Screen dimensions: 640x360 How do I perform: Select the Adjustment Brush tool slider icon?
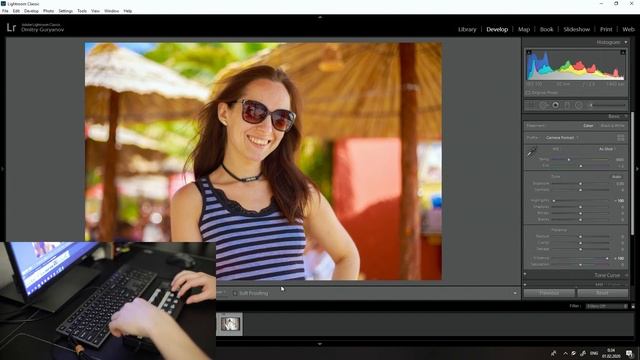607,105
